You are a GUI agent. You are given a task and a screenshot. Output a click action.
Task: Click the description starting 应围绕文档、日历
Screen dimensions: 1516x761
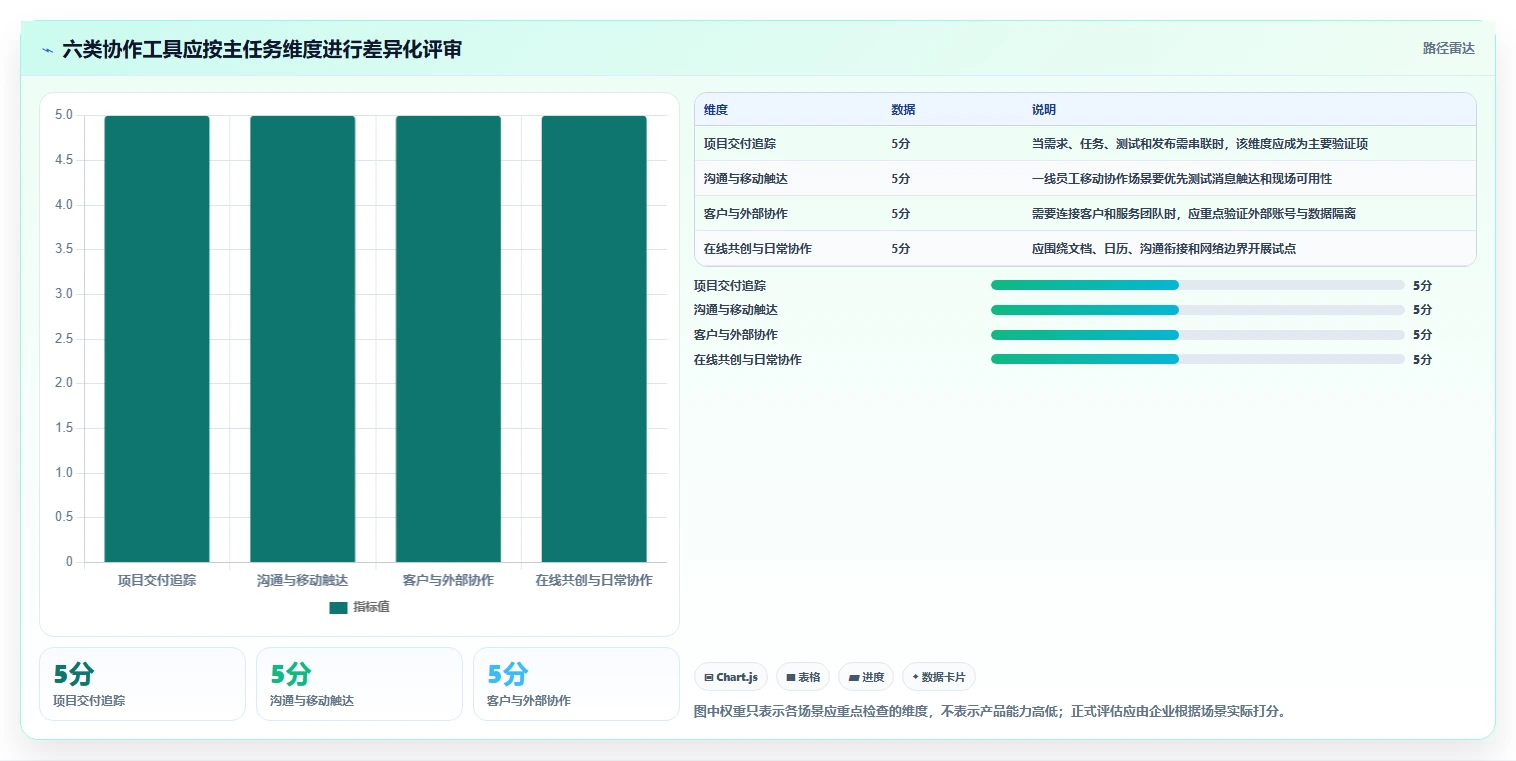pyautogui.click(x=1164, y=249)
